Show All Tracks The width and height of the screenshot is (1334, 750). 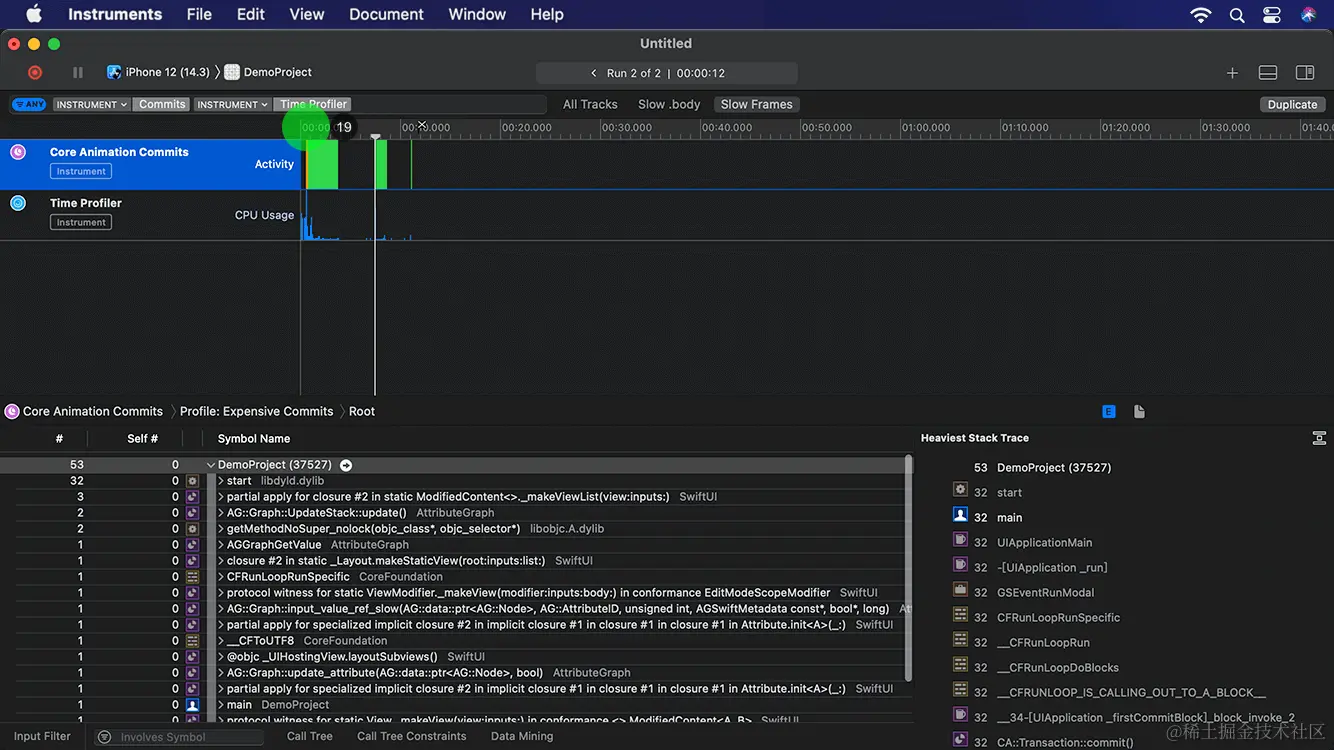pos(590,104)
